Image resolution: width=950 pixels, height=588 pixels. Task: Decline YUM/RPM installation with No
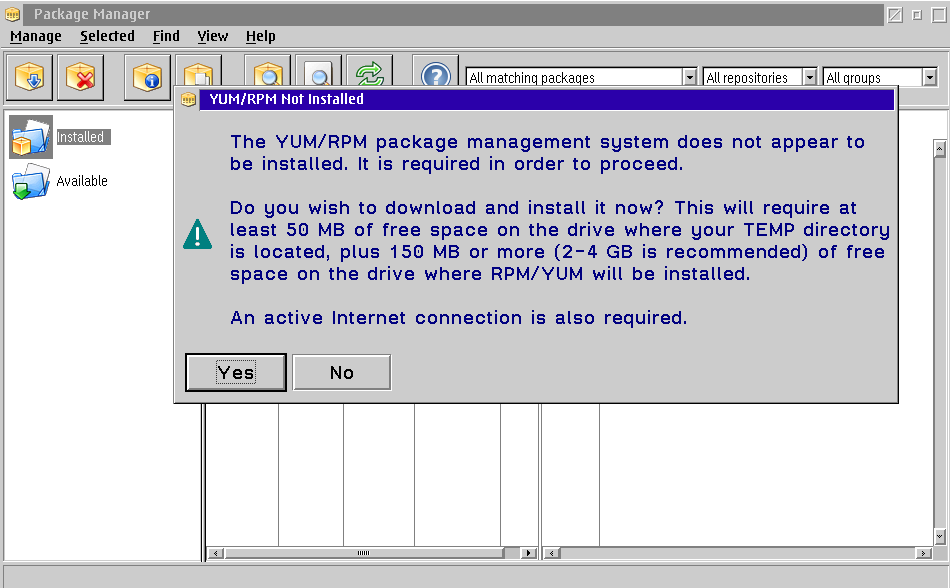coord(342,372)
